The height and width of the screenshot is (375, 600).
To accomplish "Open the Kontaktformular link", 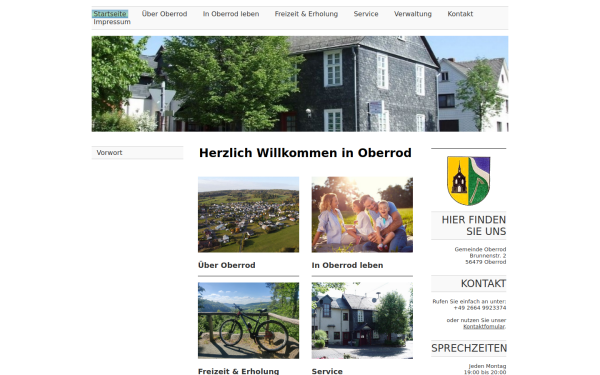I will [484, 326].
